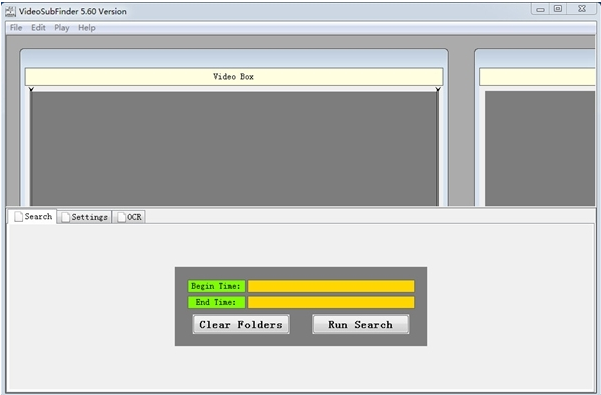Click the page icon on Search tab

pos(18,216)
